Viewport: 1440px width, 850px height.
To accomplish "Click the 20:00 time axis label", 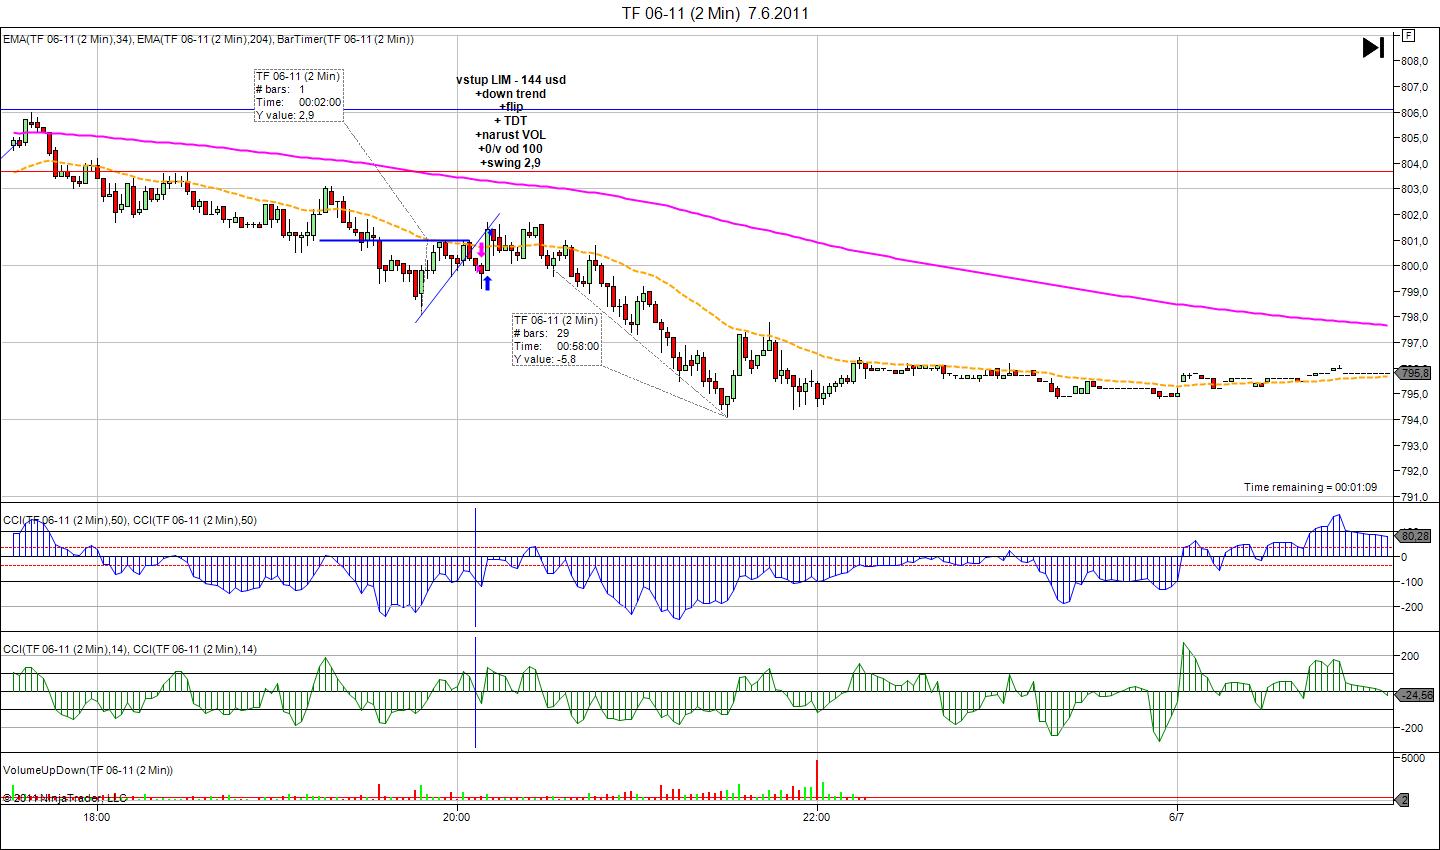I will point(456,817).
